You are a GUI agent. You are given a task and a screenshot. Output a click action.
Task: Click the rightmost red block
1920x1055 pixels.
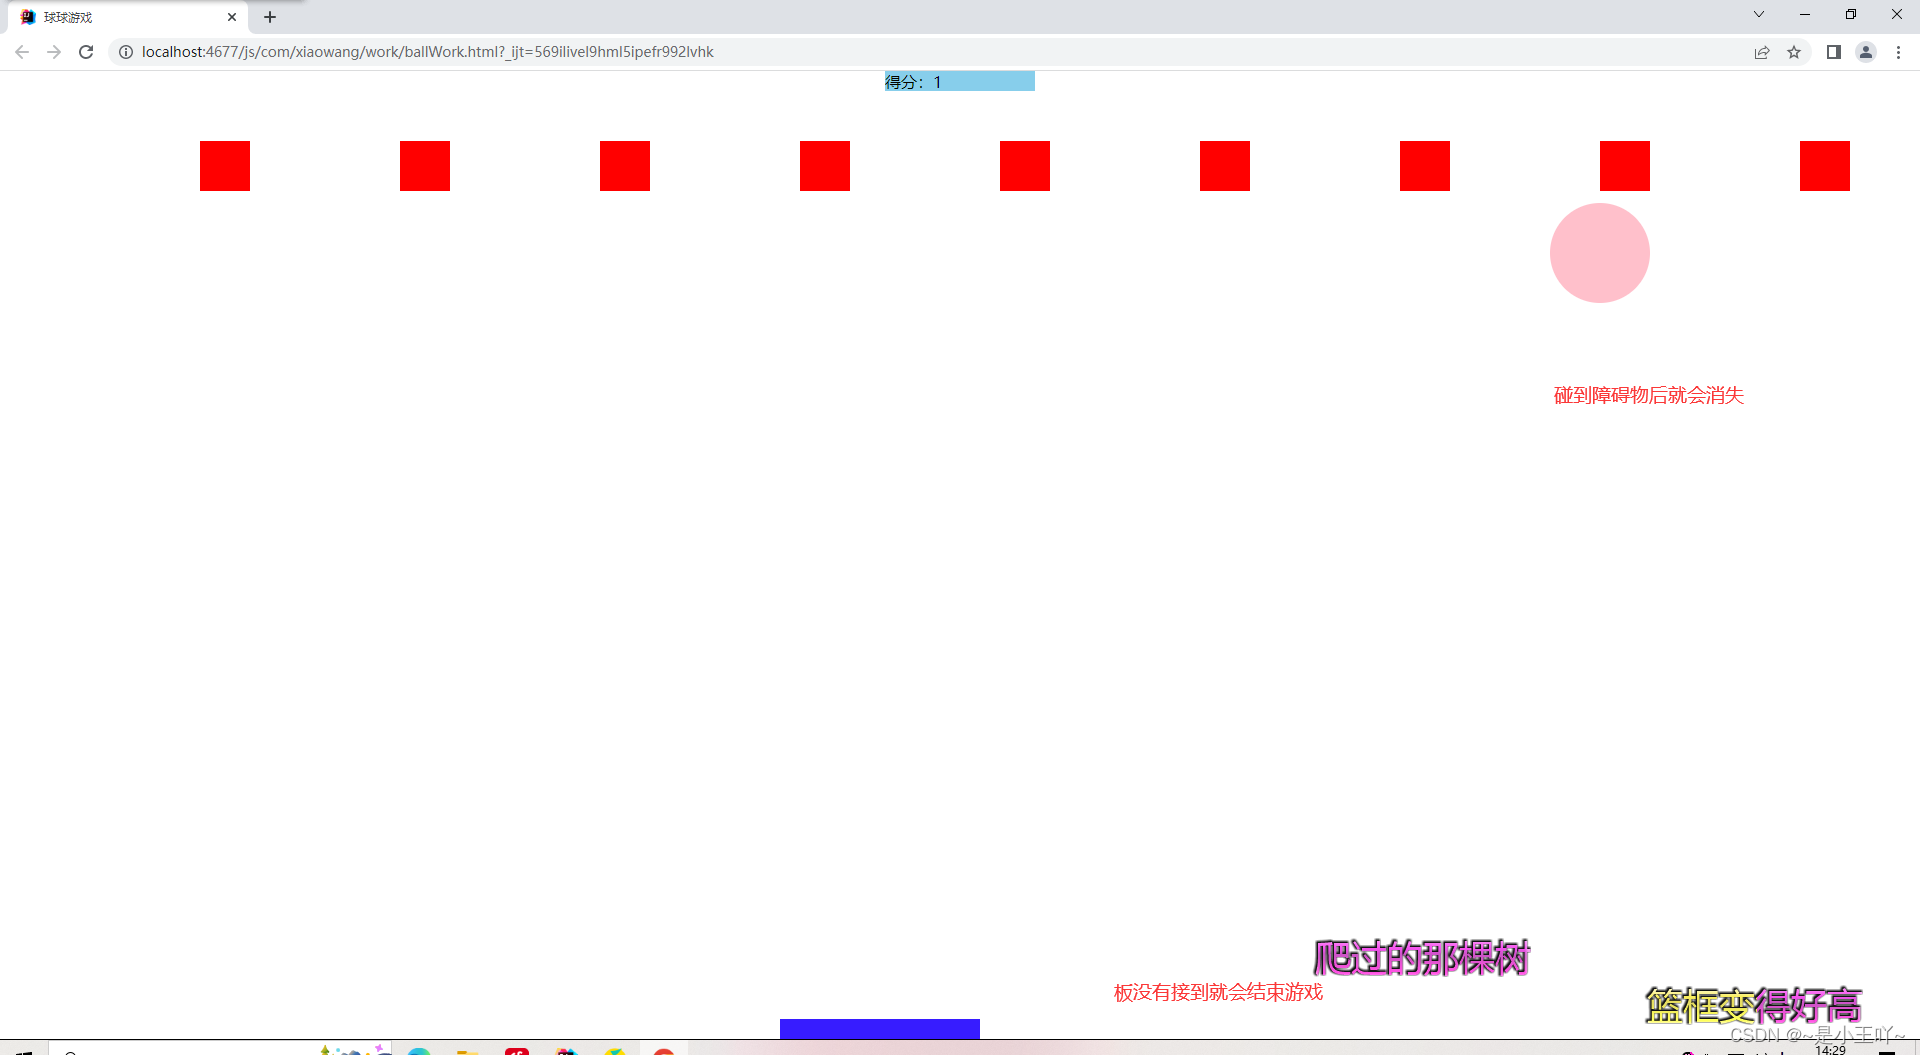[1825, 166]
